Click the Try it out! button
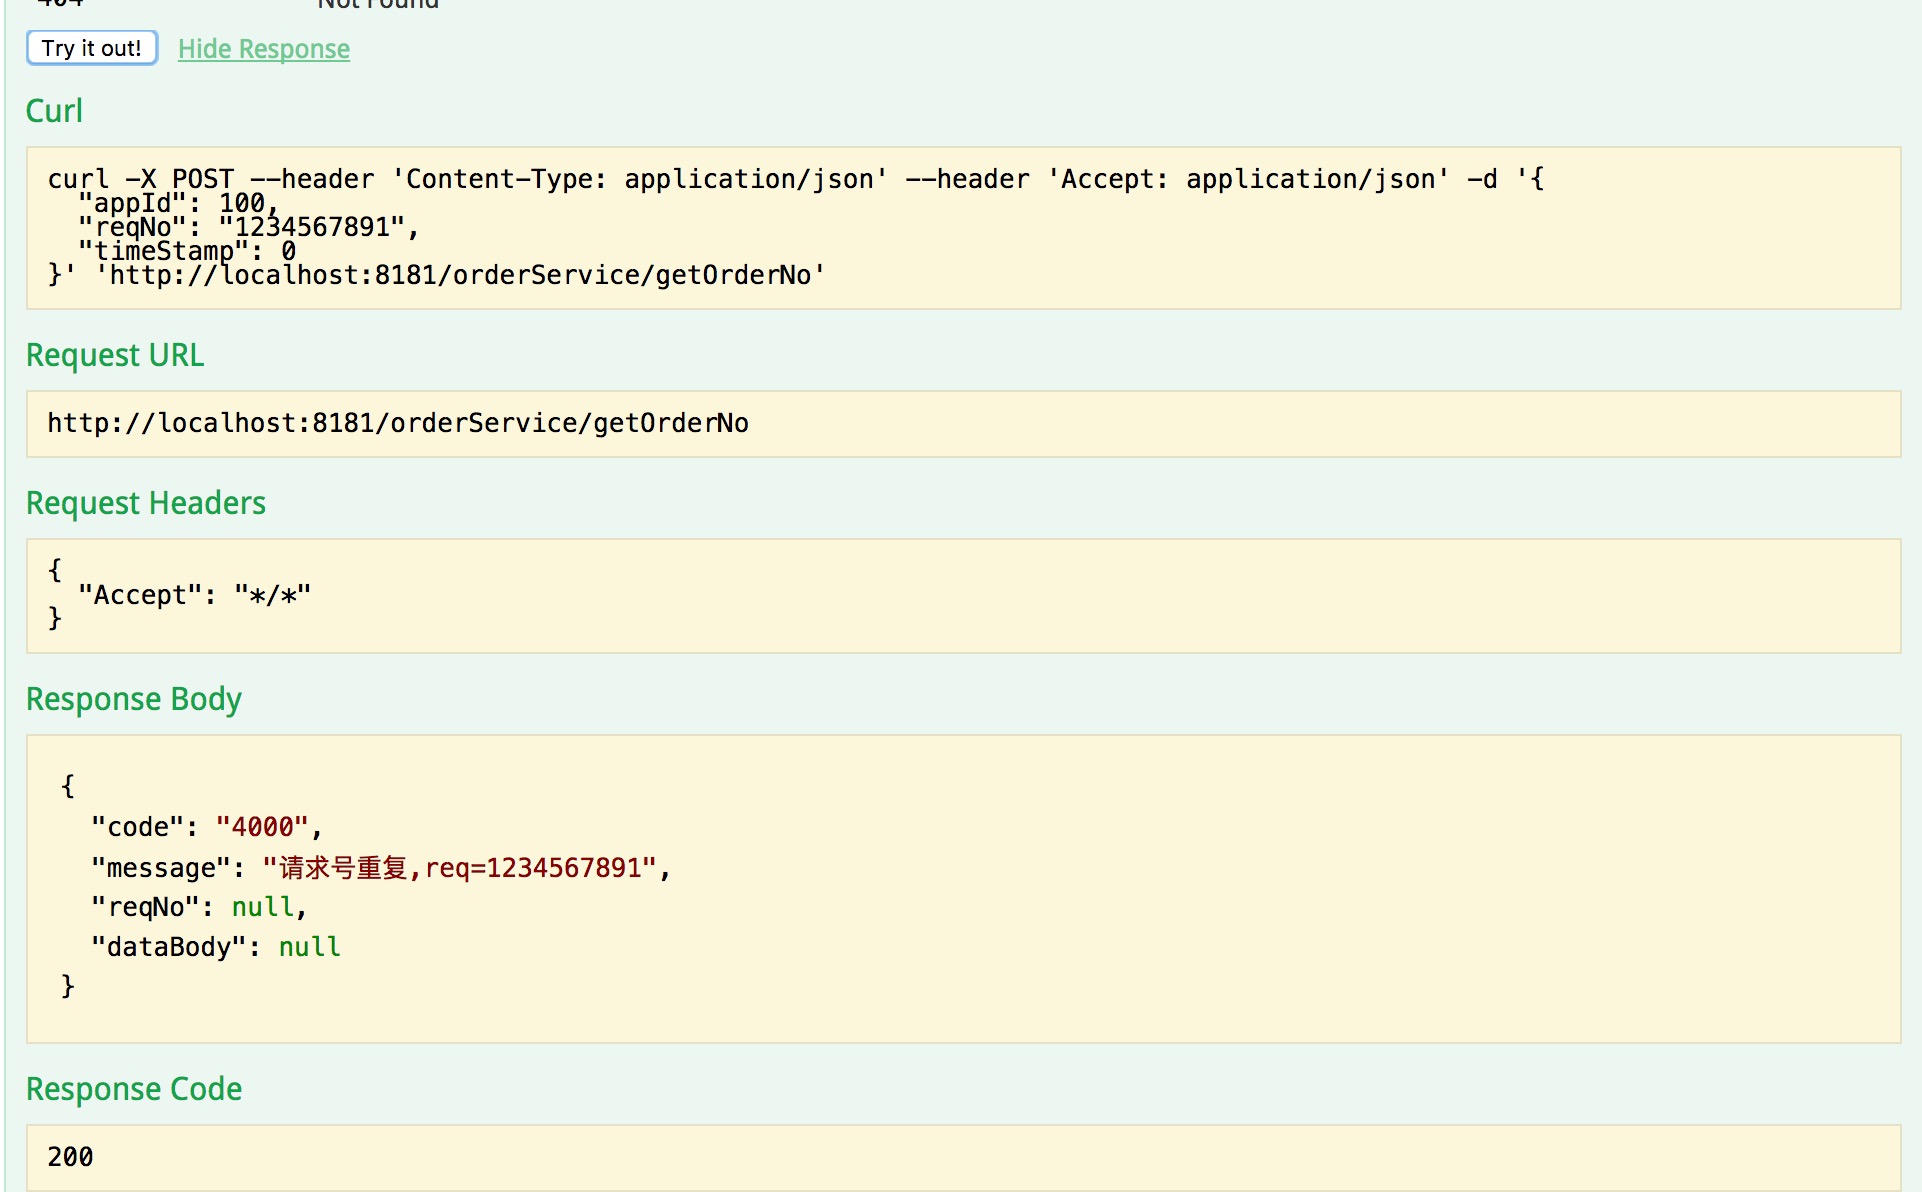This screenshot has height=1192, width=1922. [91, 48]
